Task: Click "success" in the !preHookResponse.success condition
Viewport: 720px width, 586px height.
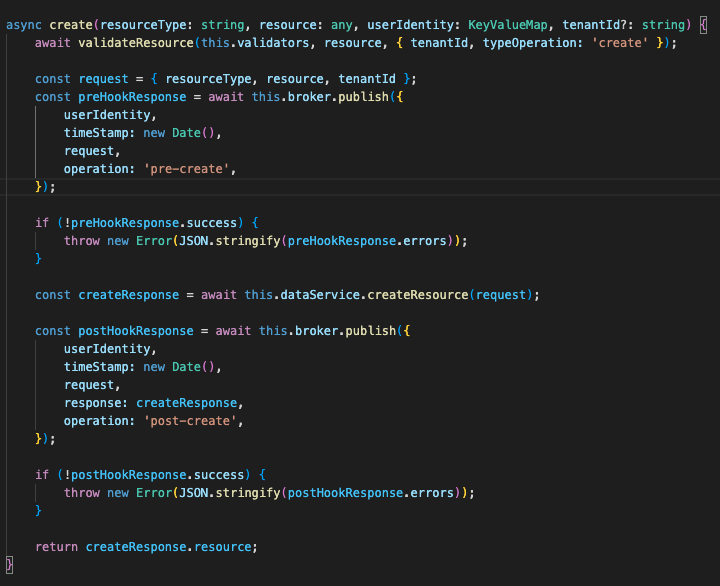Action: [212, 223]
